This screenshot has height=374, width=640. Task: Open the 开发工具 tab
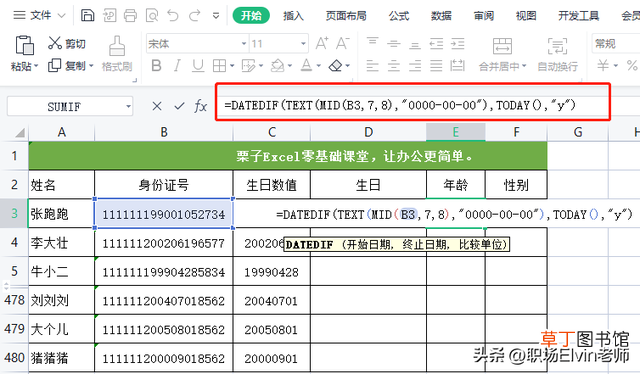pos(578,16)
